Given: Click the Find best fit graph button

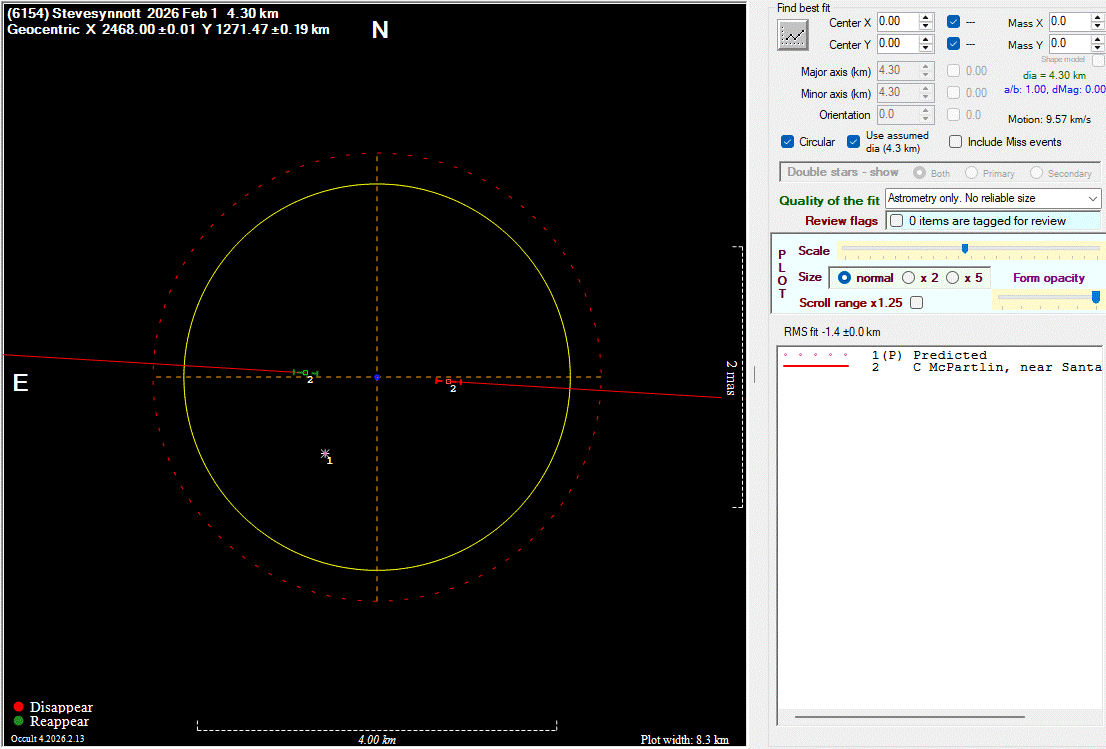Looking at the screenshot, I should coord(792,35).
